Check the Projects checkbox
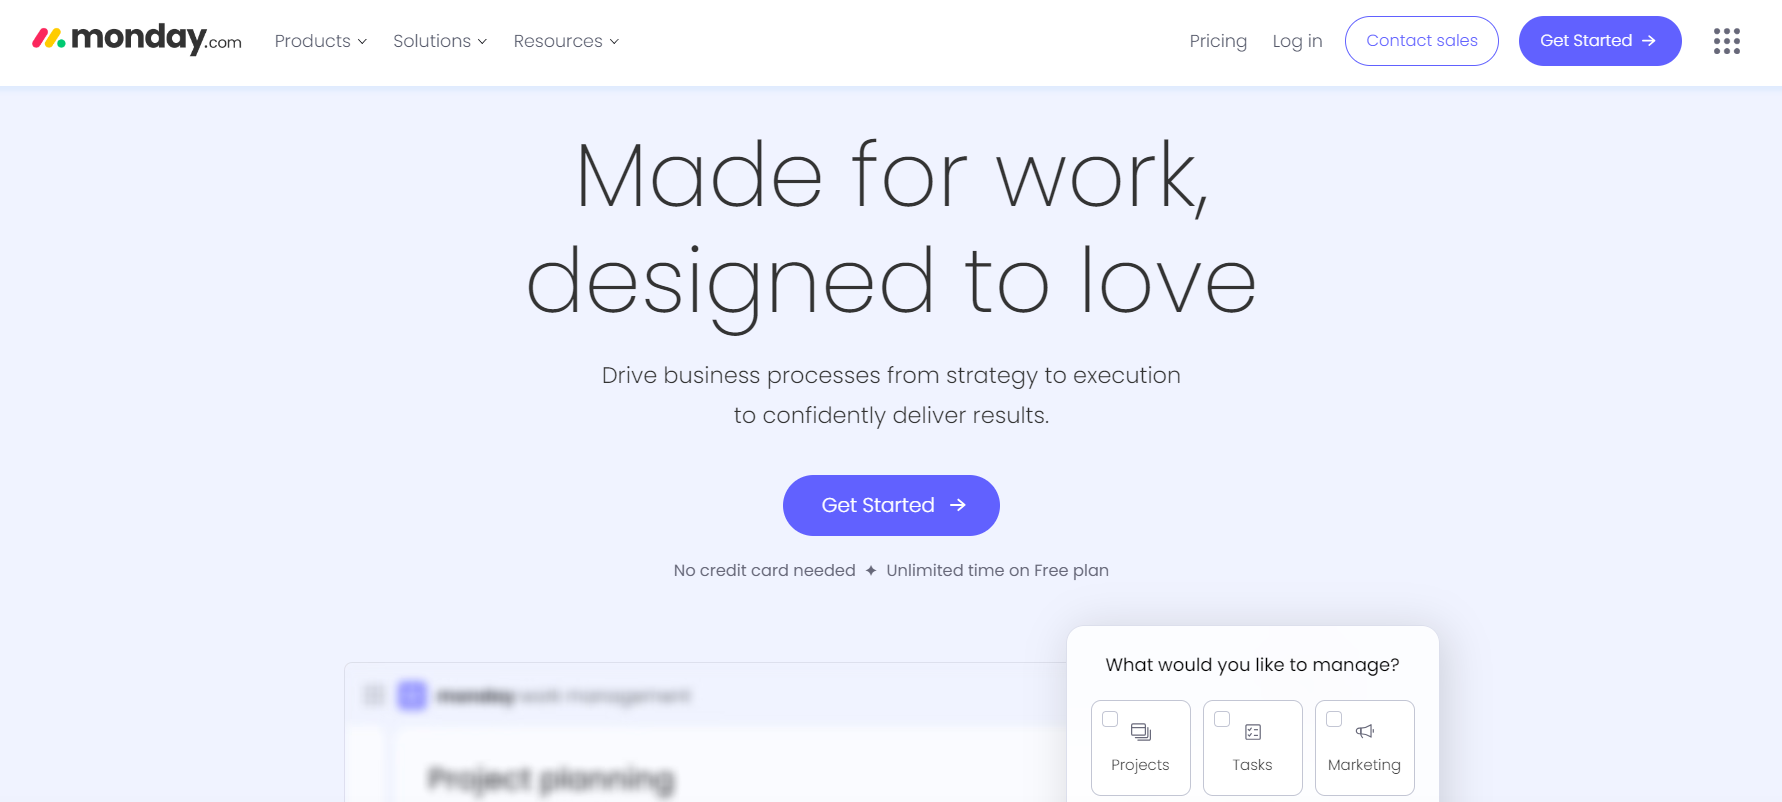 coord(1110,719)
